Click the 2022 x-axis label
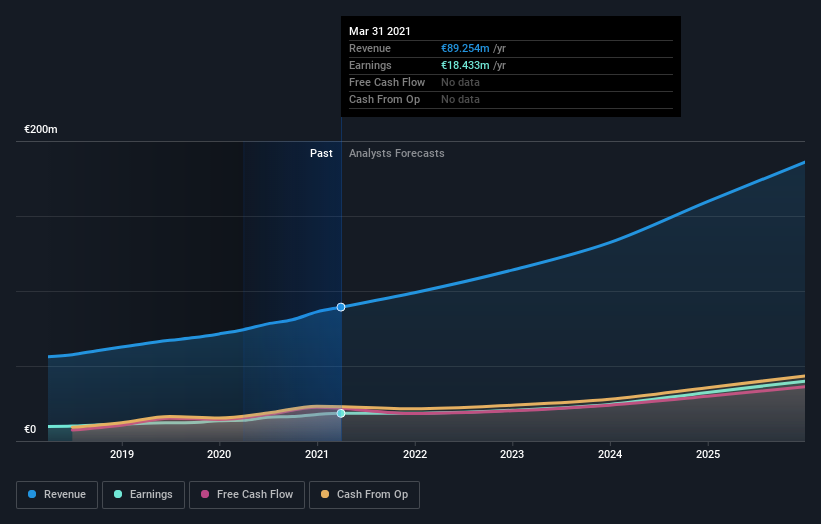 (415, 454)
